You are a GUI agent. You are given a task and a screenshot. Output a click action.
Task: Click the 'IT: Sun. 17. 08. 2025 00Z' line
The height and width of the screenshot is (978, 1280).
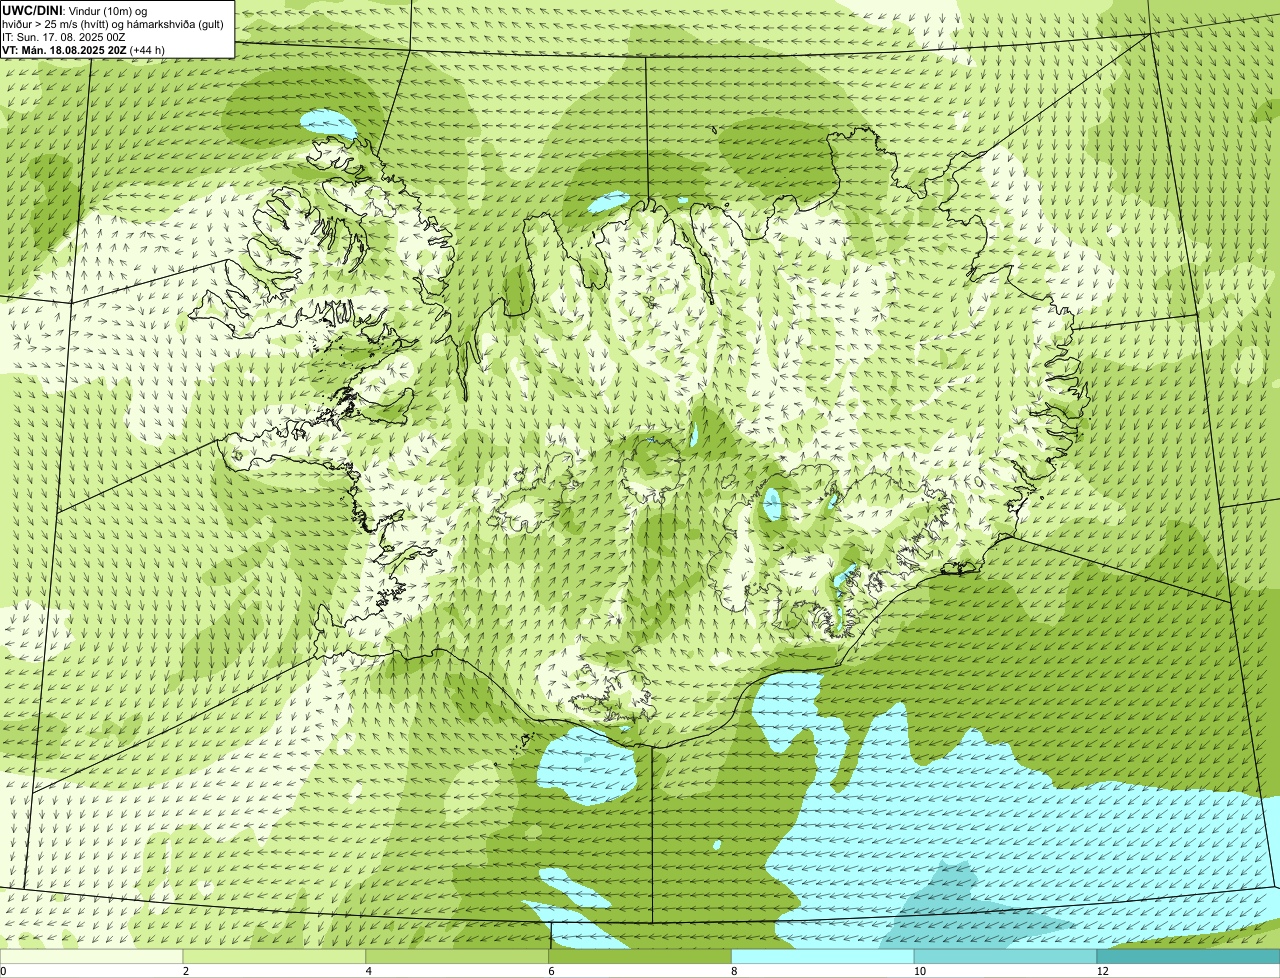[x=64, y=36]
